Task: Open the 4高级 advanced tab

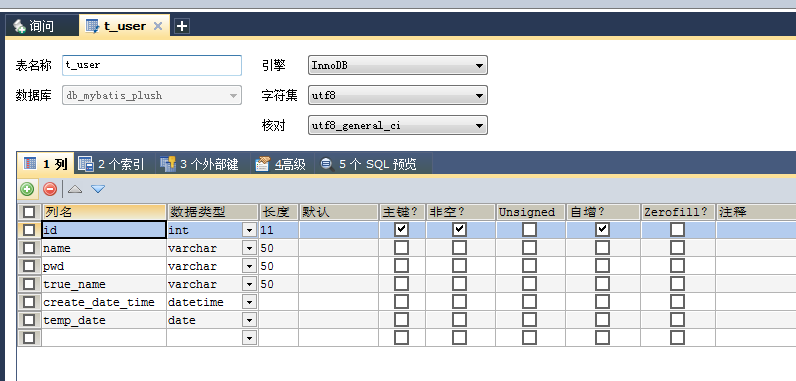Action: point(281,164)
